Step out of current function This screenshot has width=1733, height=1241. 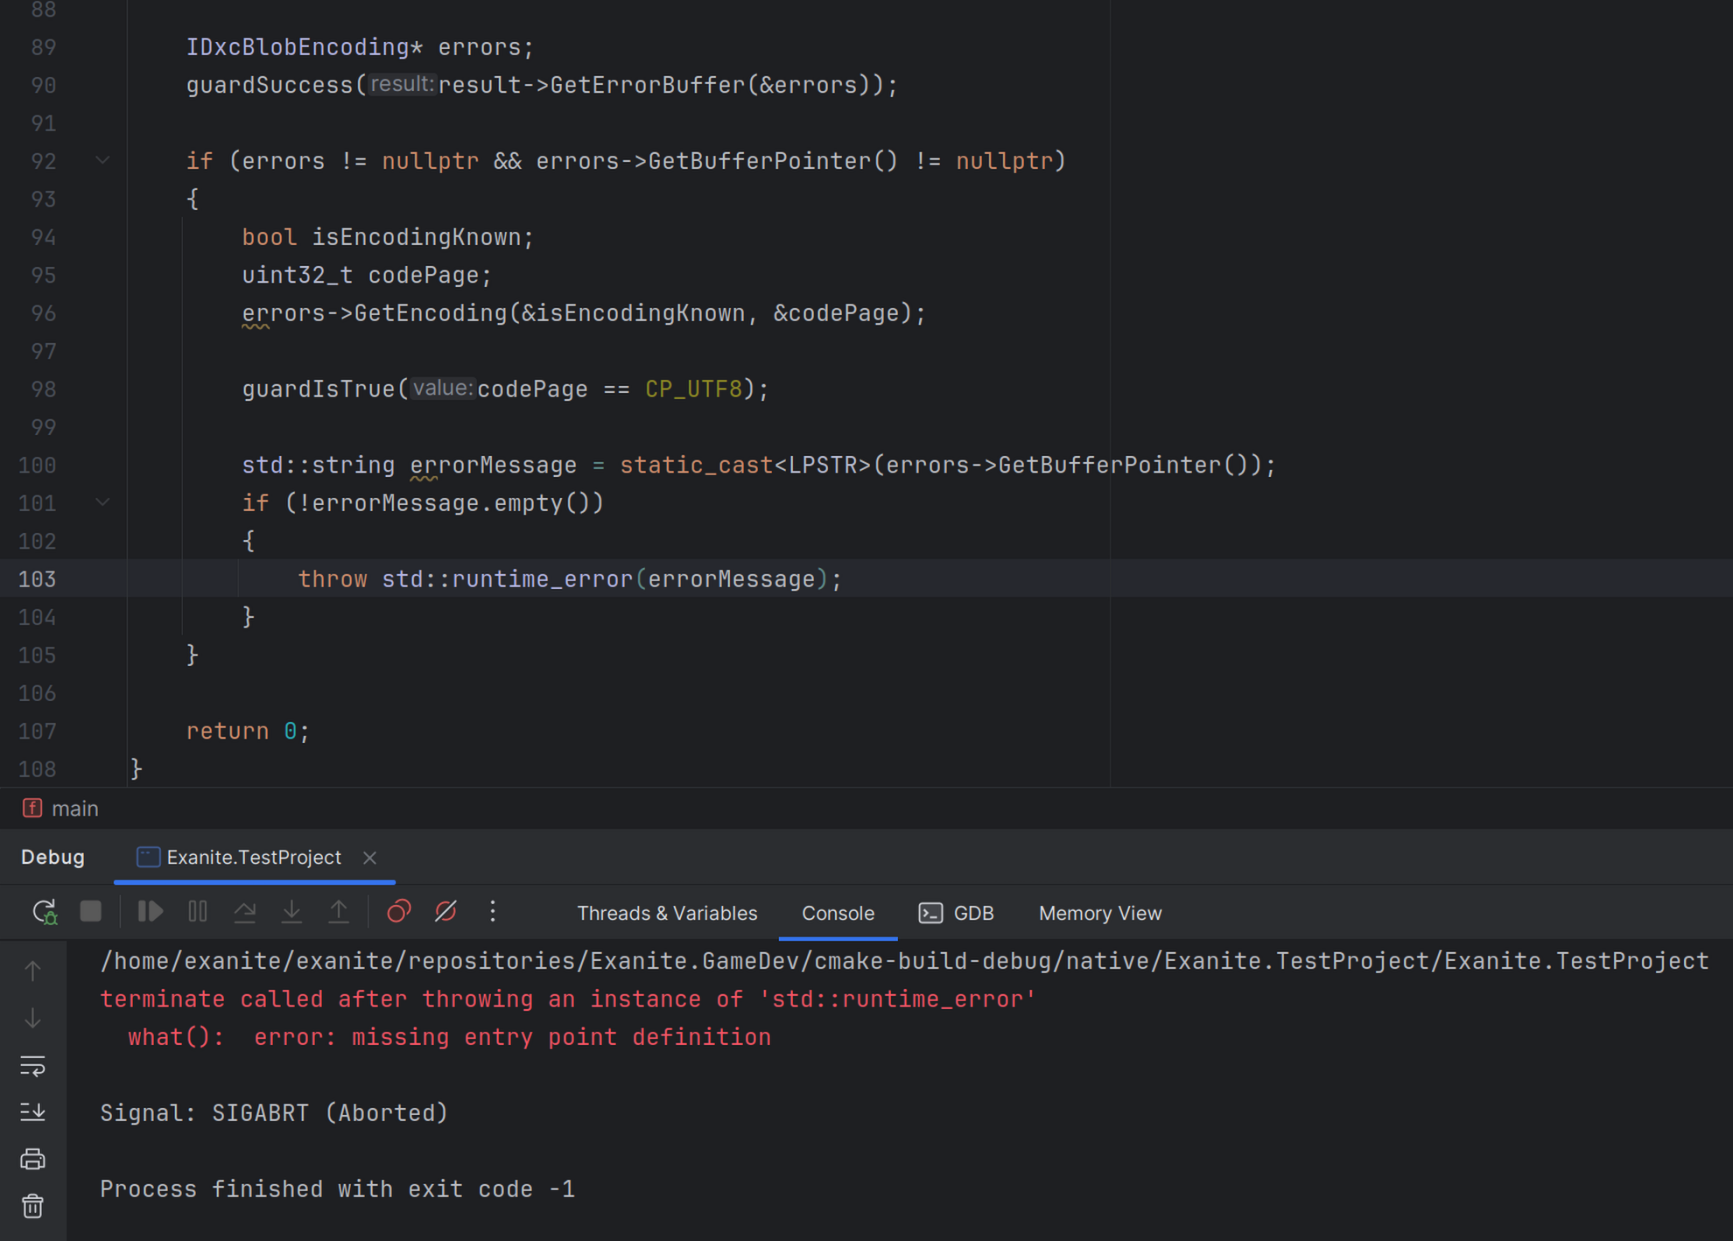click(x=339, y=912)
